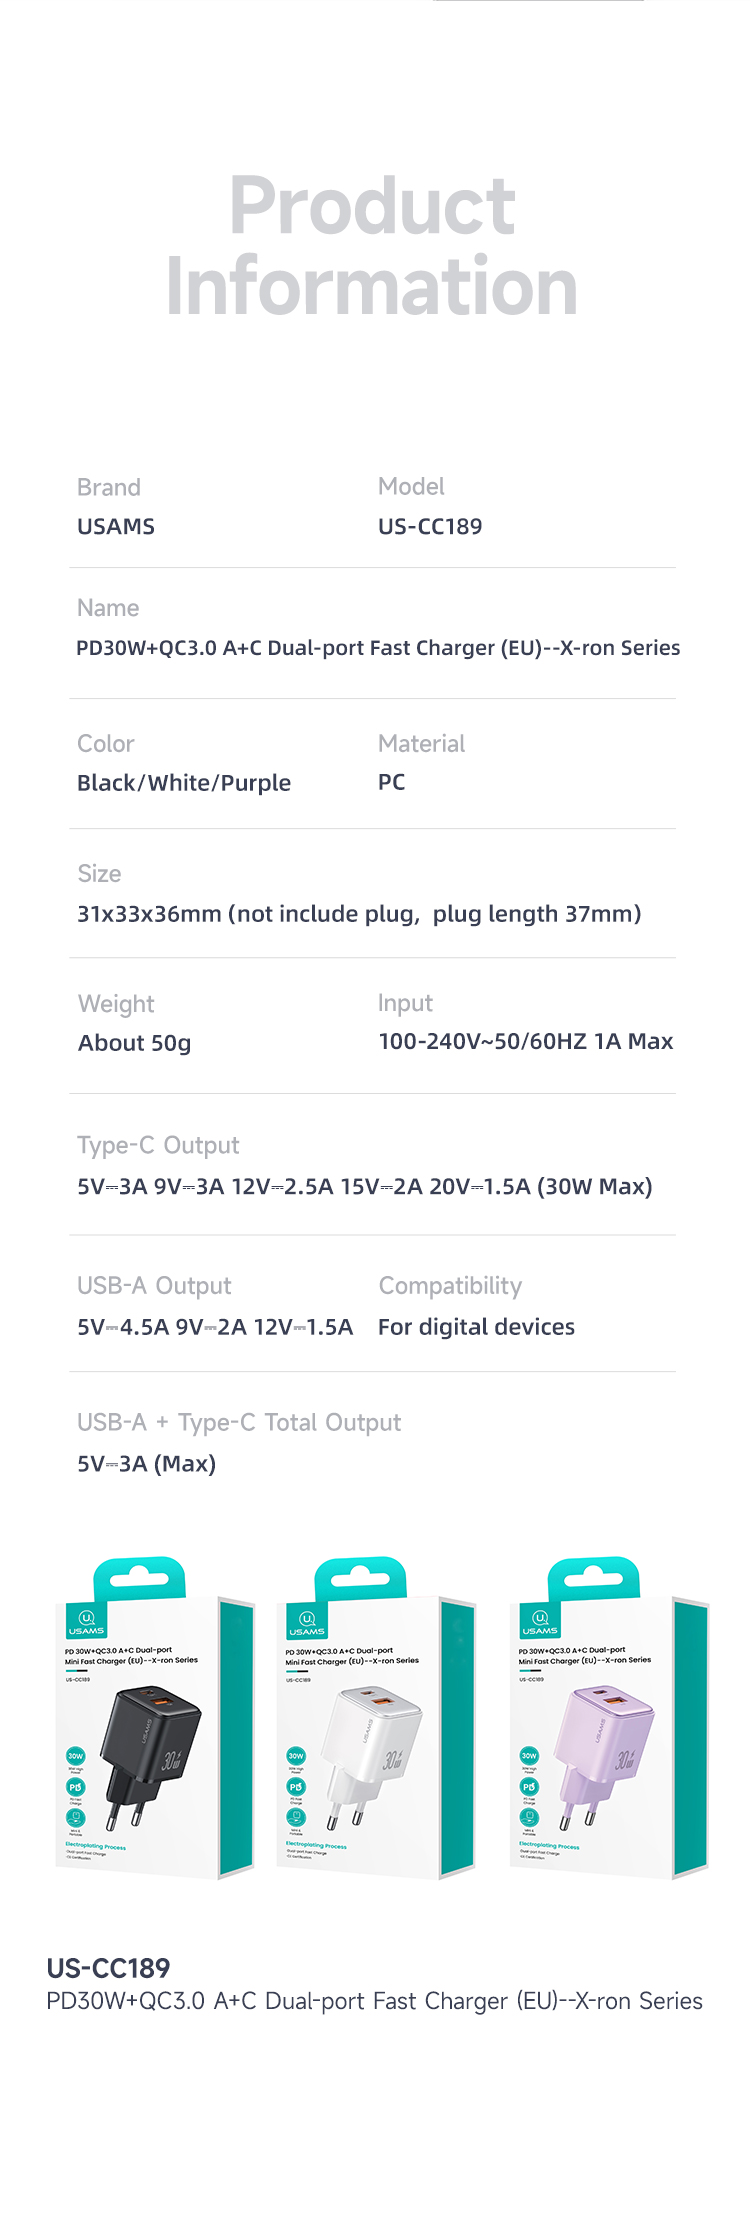
Task: Click the PD badge on white package
Action: (x=296, y=1786)
